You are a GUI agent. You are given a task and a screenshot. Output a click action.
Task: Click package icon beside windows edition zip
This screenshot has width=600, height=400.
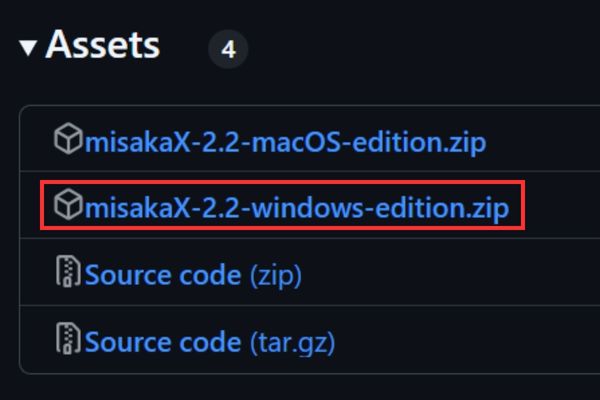click(68, 207)
